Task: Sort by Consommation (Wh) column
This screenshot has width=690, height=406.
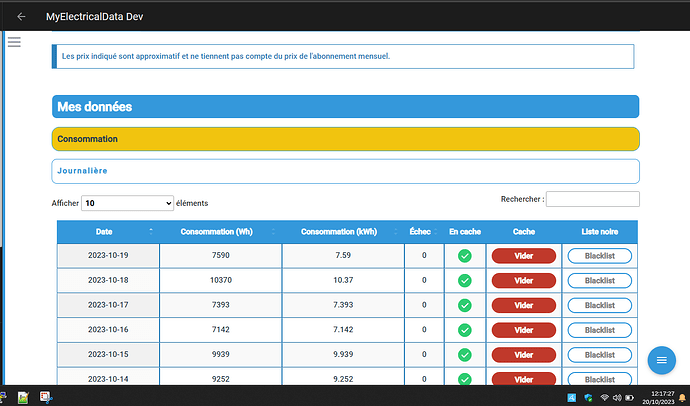Action: pos(220,232)
